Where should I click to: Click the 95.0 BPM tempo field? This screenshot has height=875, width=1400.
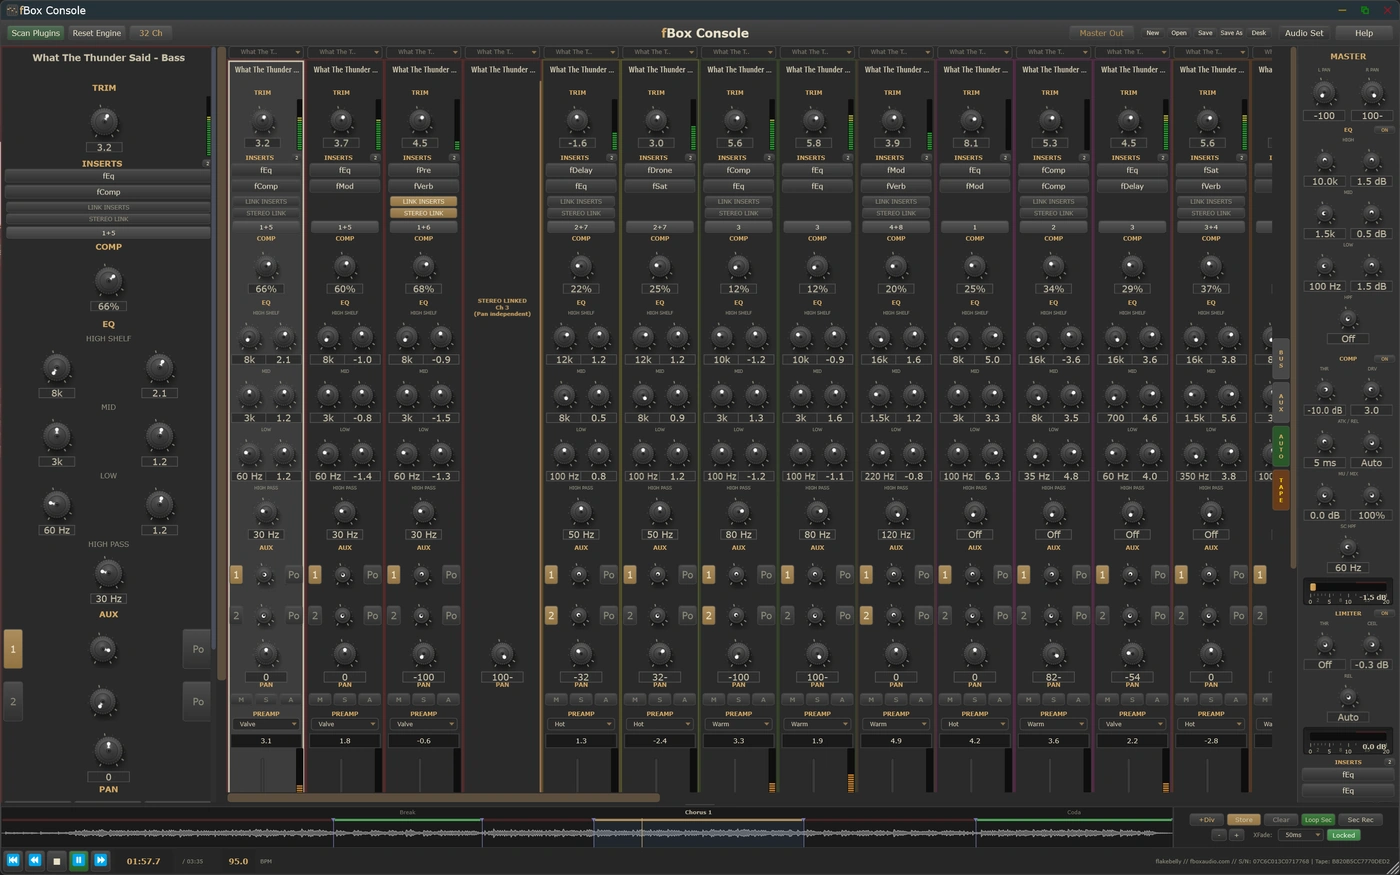pyautogui.click(x=238, y=861)
